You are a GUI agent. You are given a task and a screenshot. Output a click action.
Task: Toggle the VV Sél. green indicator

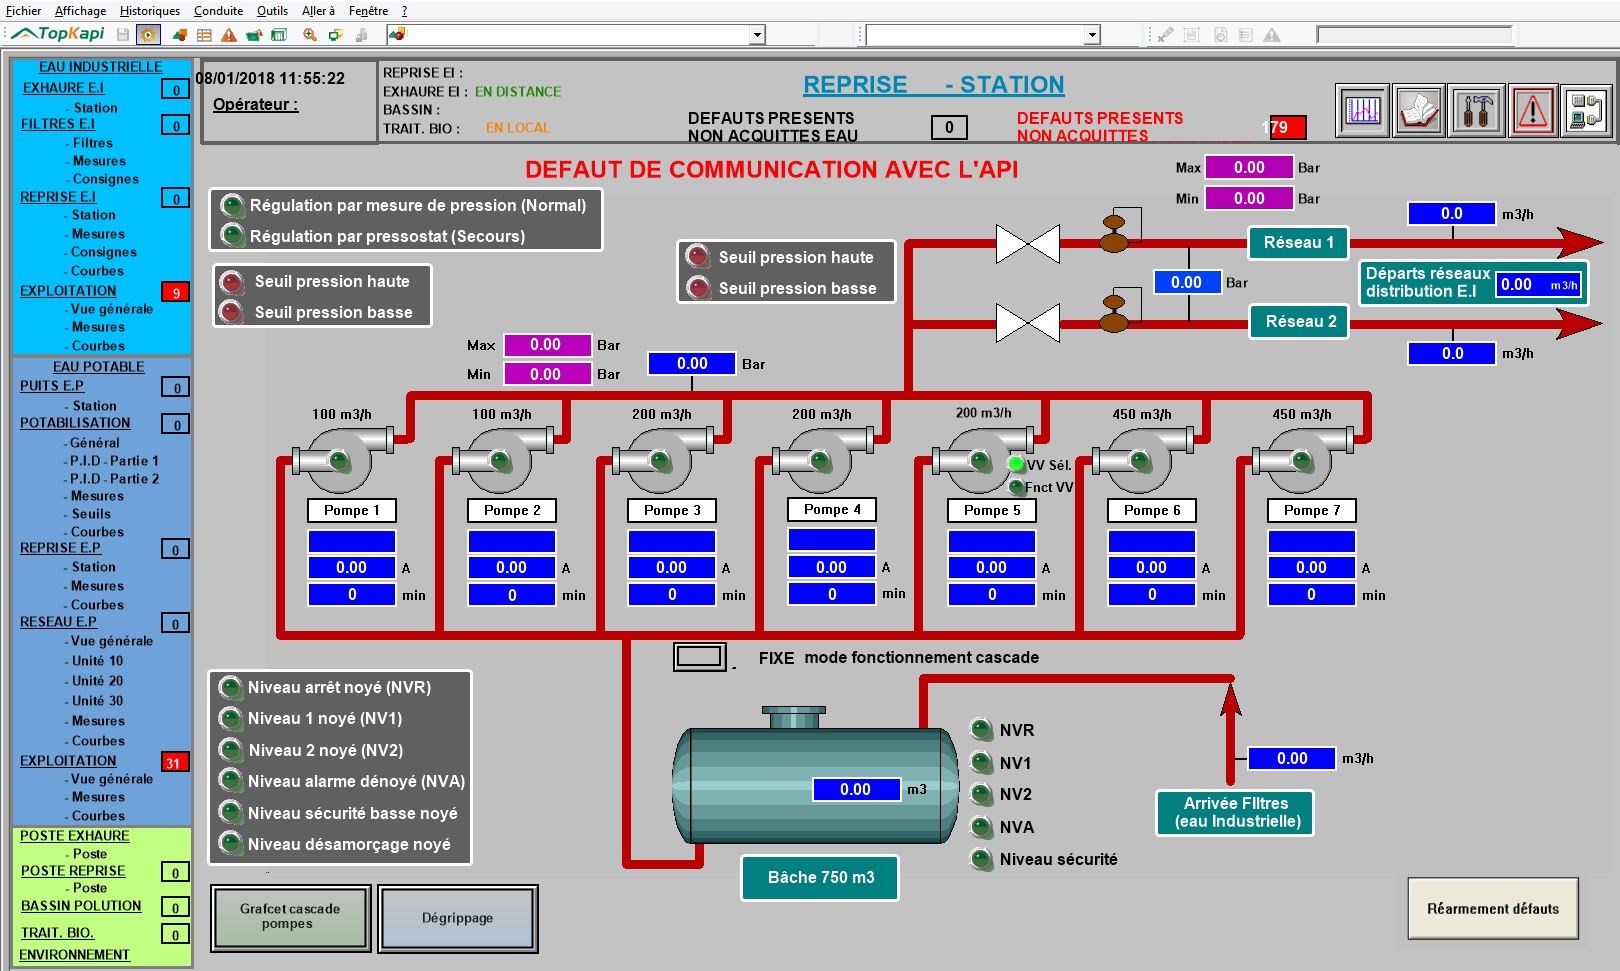pyautogui.click(x=1016, y=465)
